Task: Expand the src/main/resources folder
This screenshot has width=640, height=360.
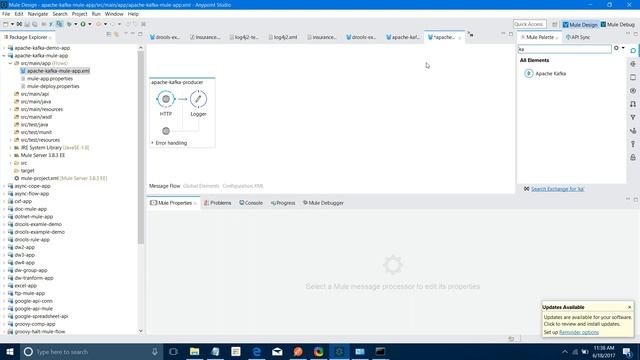Action: (10, 109)
